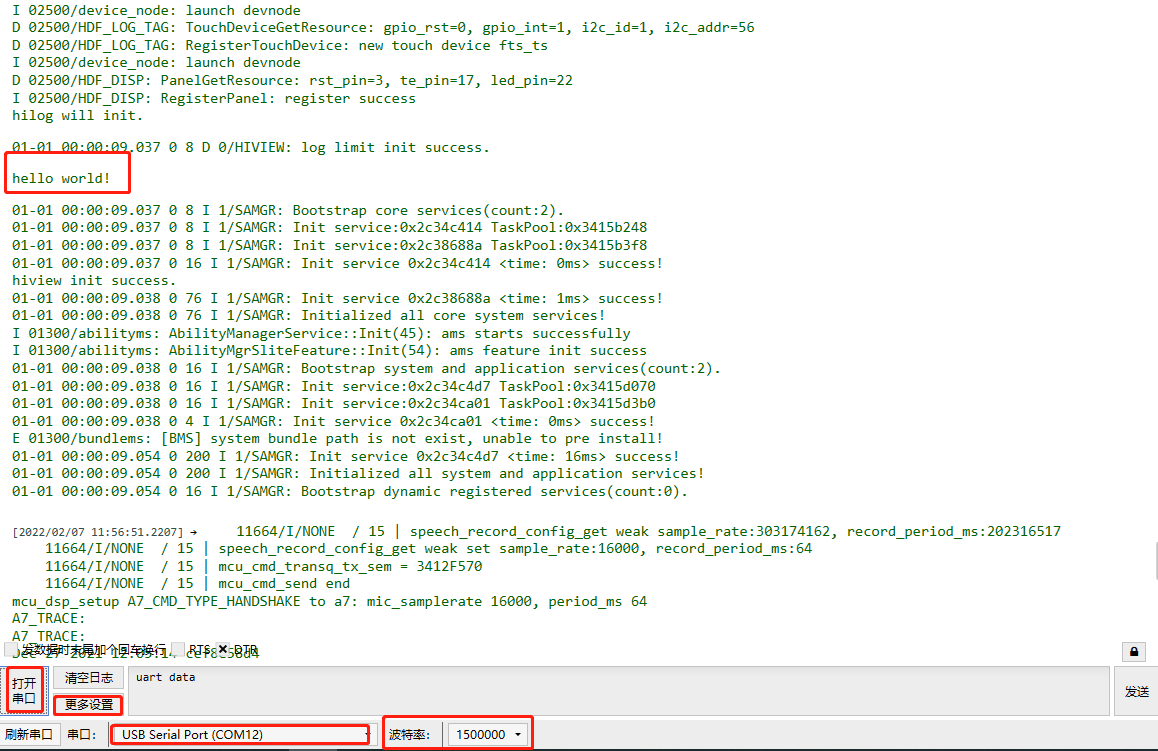Click 'Bootstrap system and application services(count:2).' line

tap(366, 368)
